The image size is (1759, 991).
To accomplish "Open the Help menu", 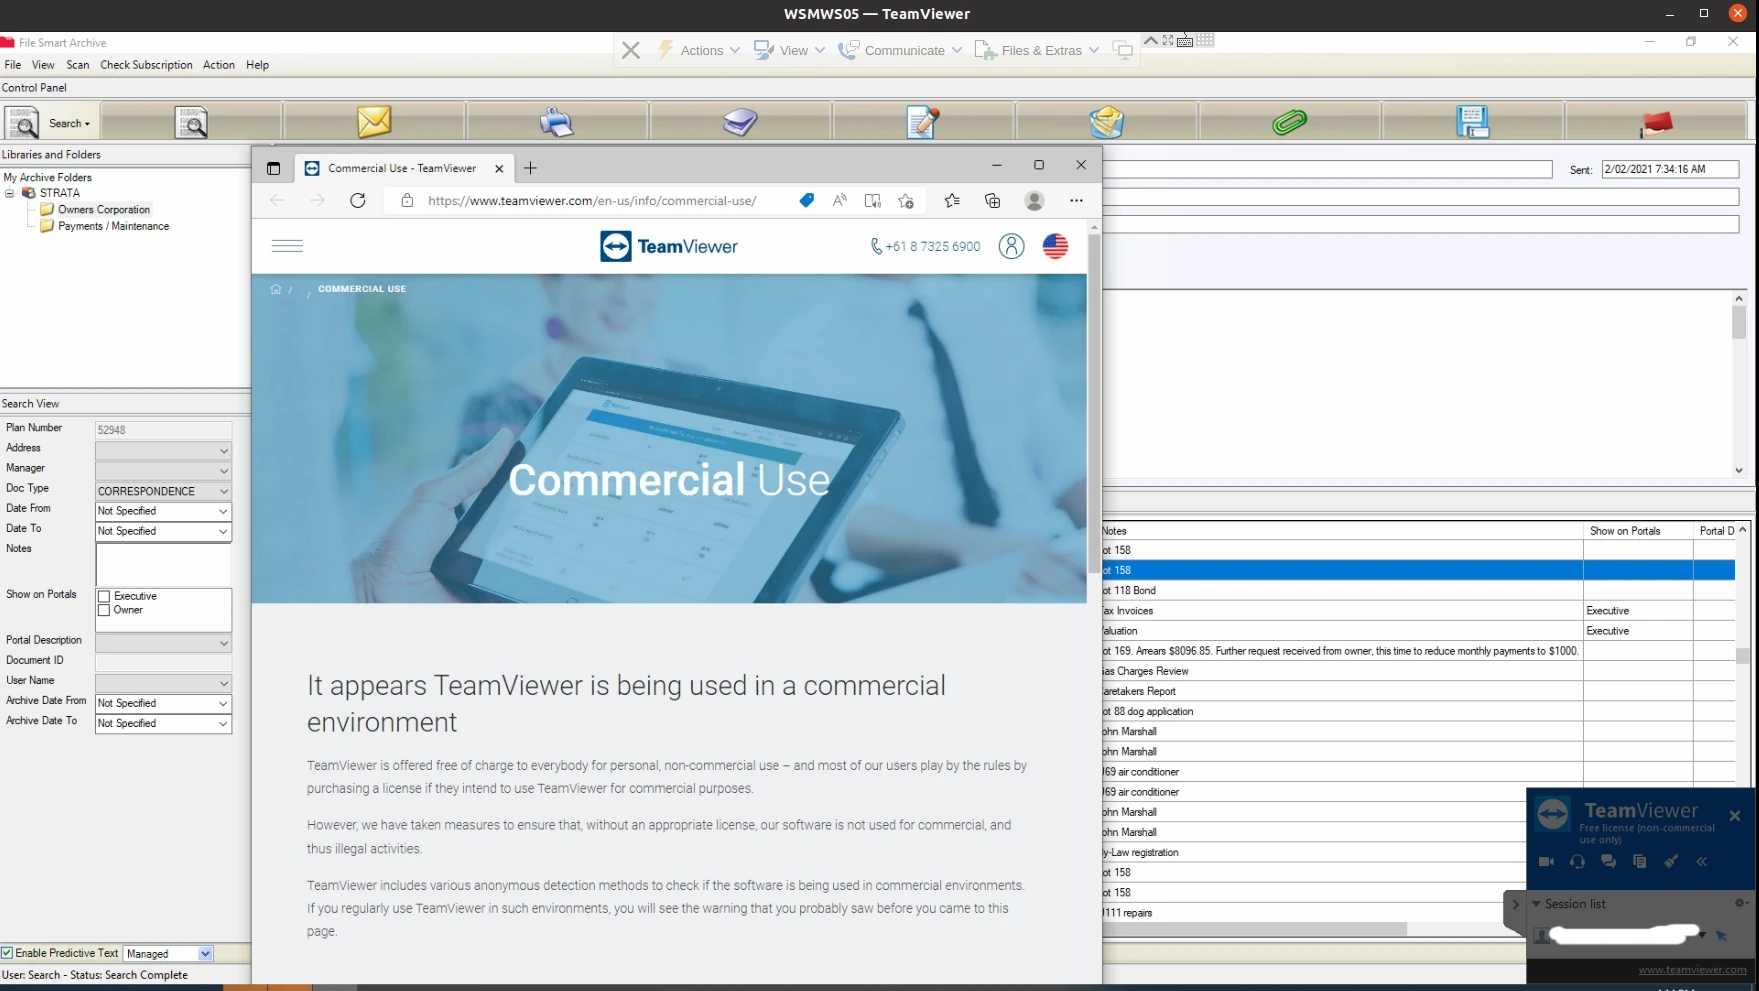I will coord(257,65).
